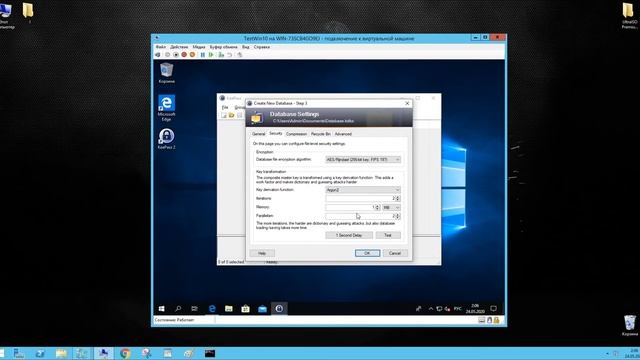Show hidden tray icons in VM taskbar
The image size is (640, 360).
(431, 309)
